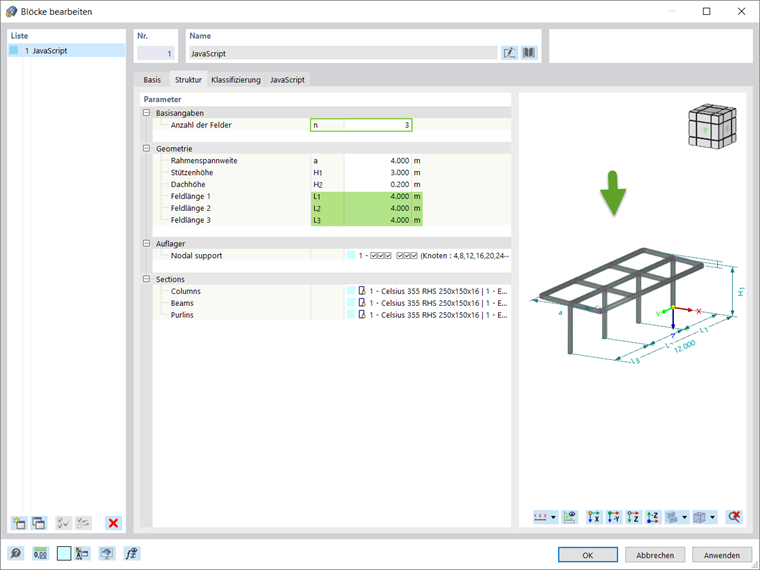Click the magnifier with red X icon
760x570 pixels.
coord(734,517)
